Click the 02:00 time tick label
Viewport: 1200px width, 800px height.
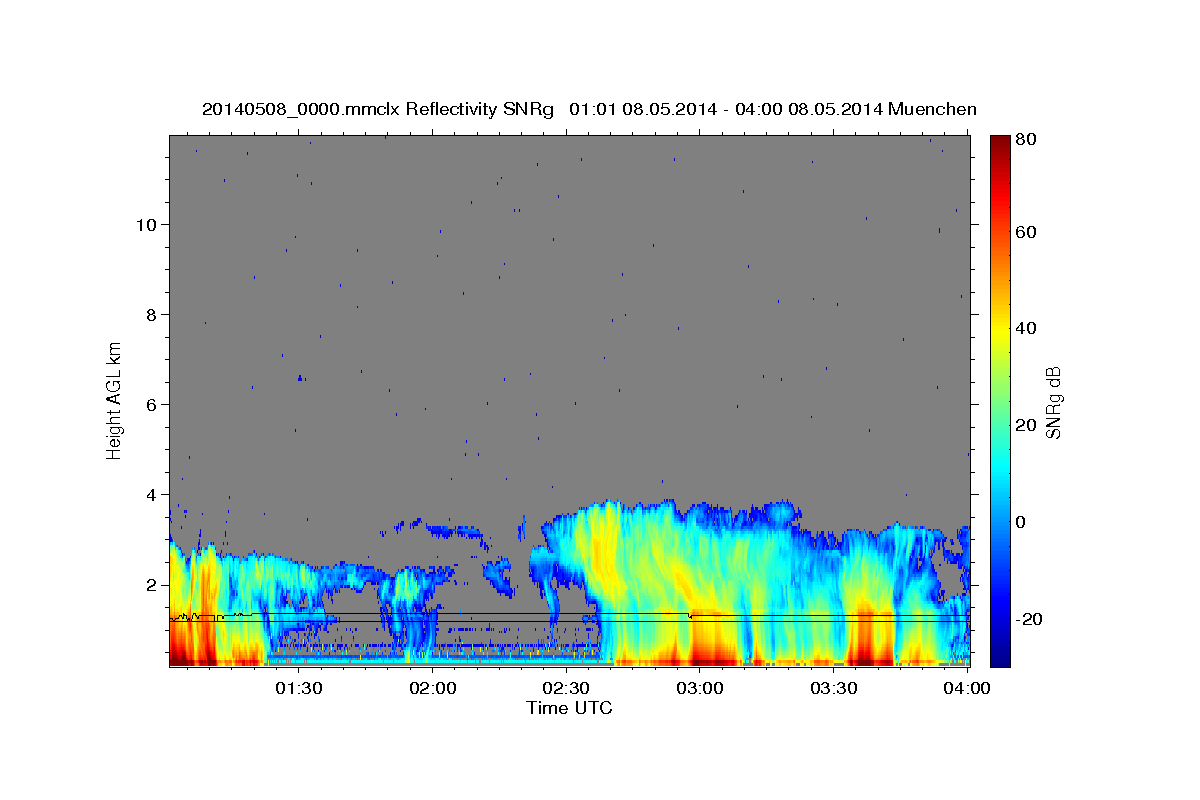click(x=433, y=689)
